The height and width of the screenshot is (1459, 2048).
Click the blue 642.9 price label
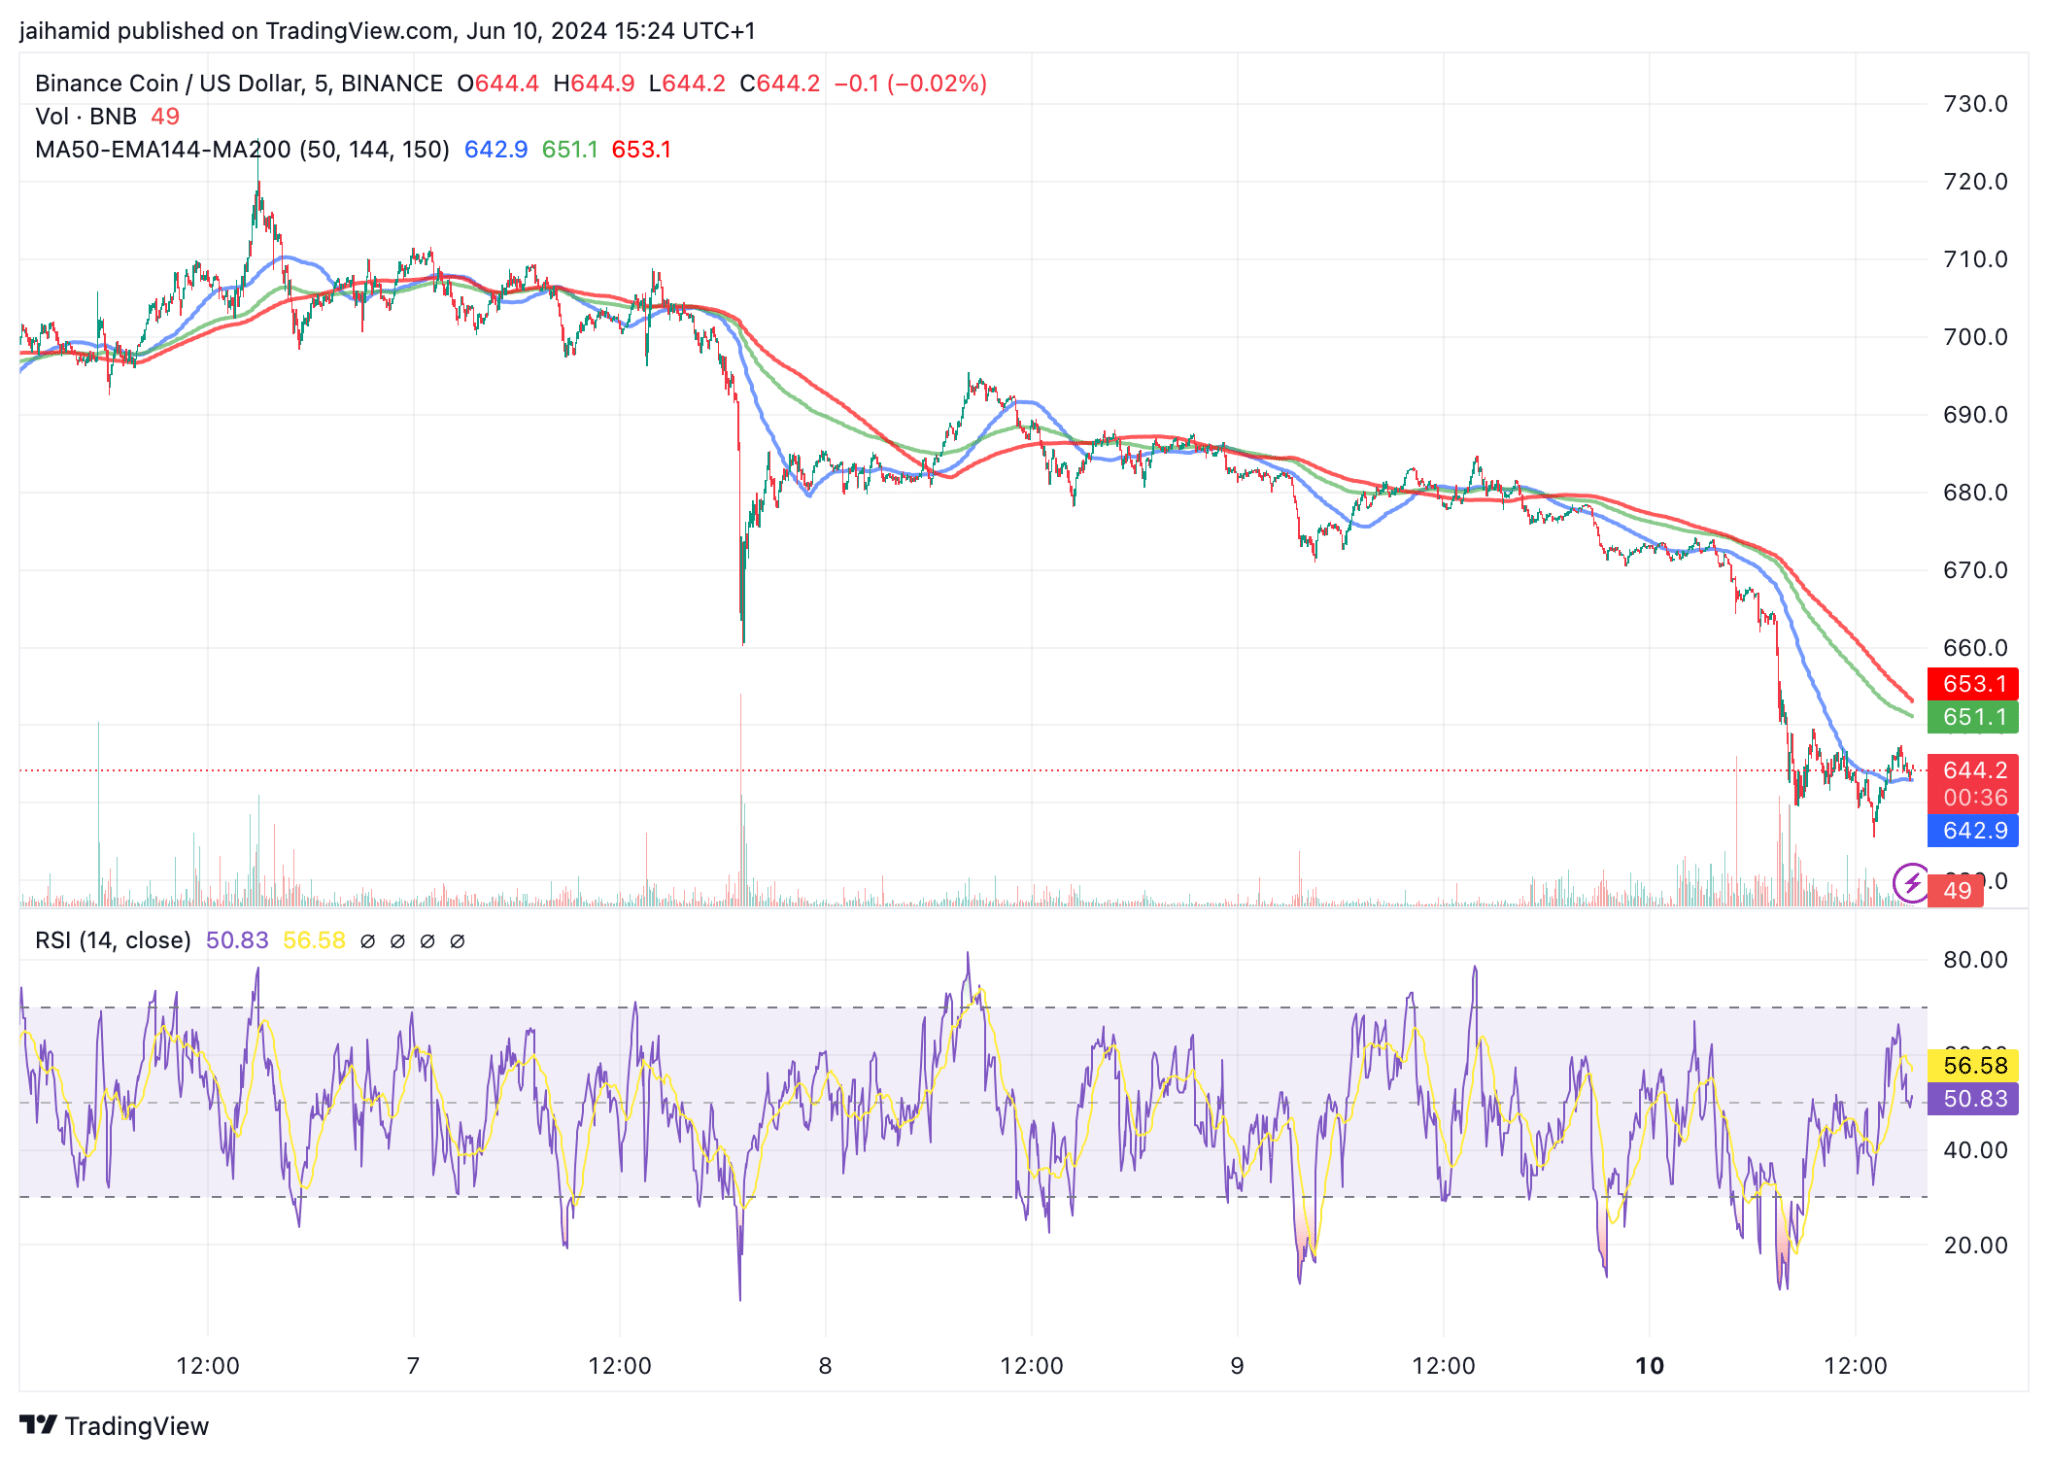[x=1972, y=830]
